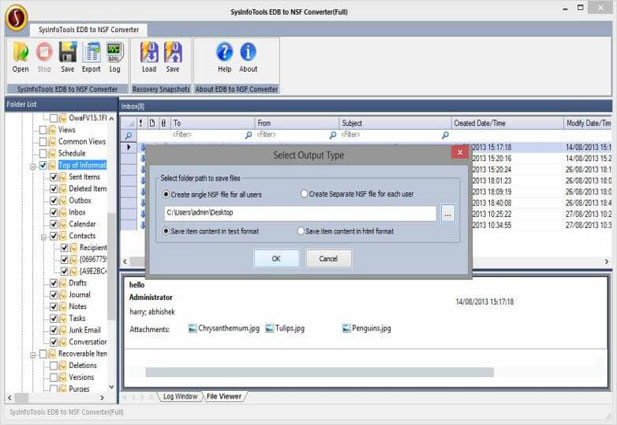This screenshot has height=425, width=617.
Task: Click the search icon in To filter
Action: coord(248,135)
